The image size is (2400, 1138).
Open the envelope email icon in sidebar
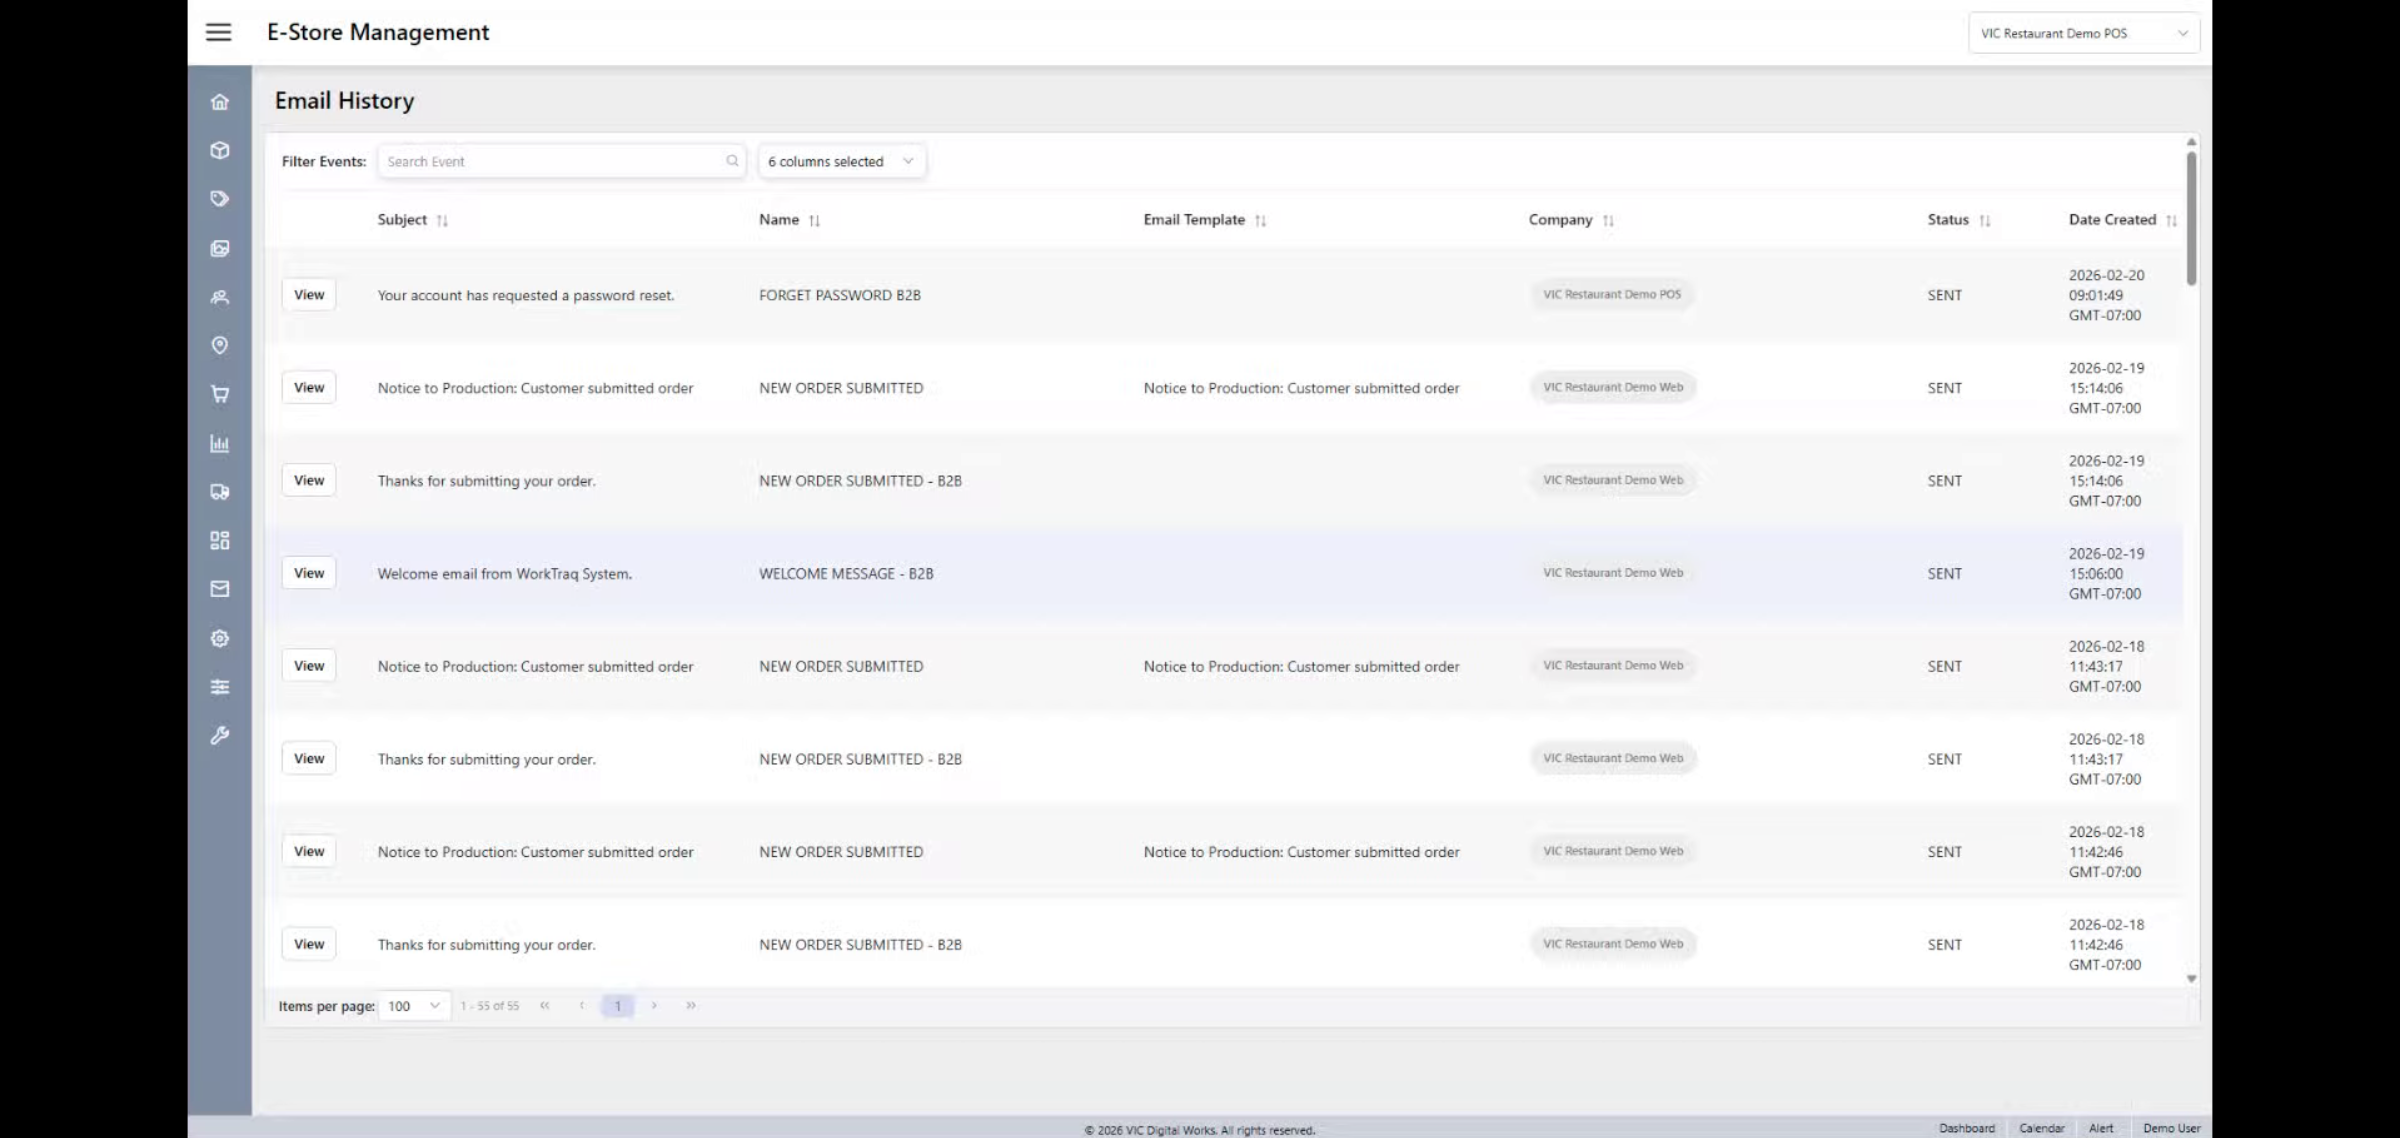click(x=220, y=589)
